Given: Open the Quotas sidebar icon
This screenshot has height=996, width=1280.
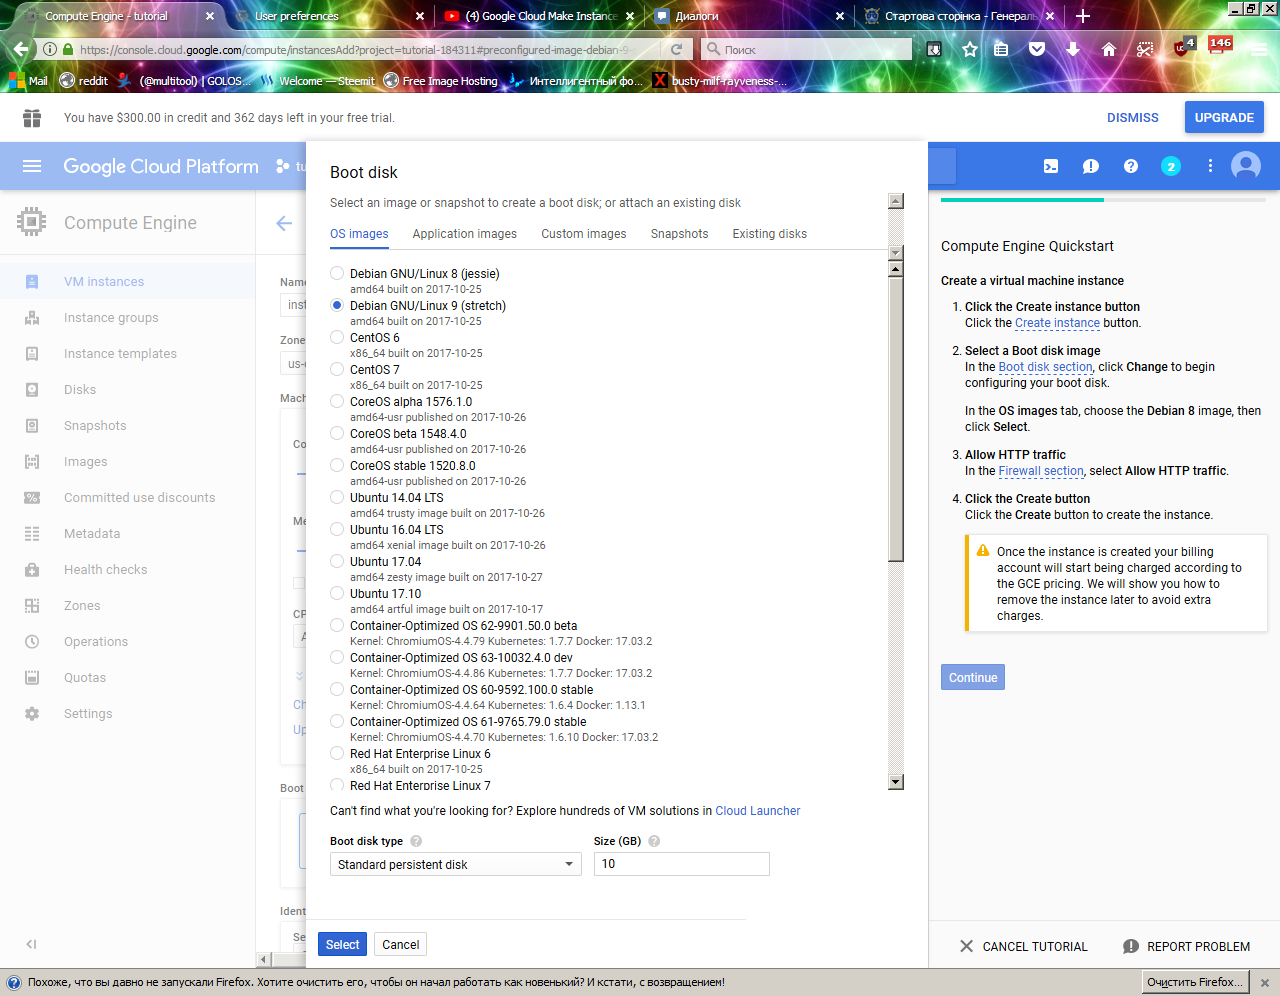Looking at the screenshot, I should pos(32,678).
